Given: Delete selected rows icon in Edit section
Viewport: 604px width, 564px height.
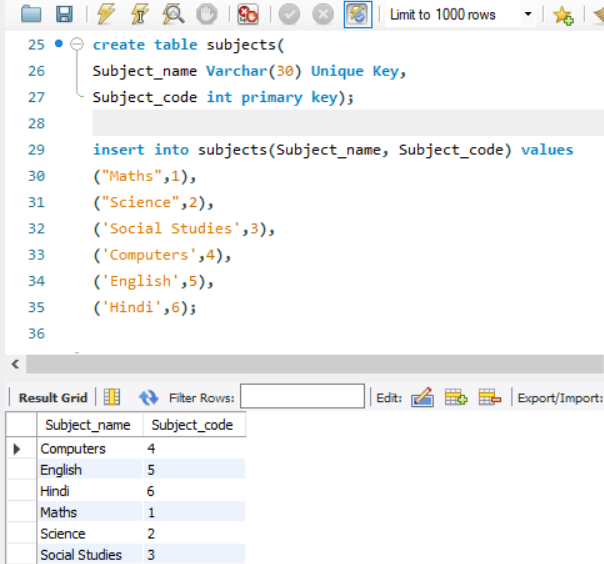Looking at the screenshot, I should (490, 397).
